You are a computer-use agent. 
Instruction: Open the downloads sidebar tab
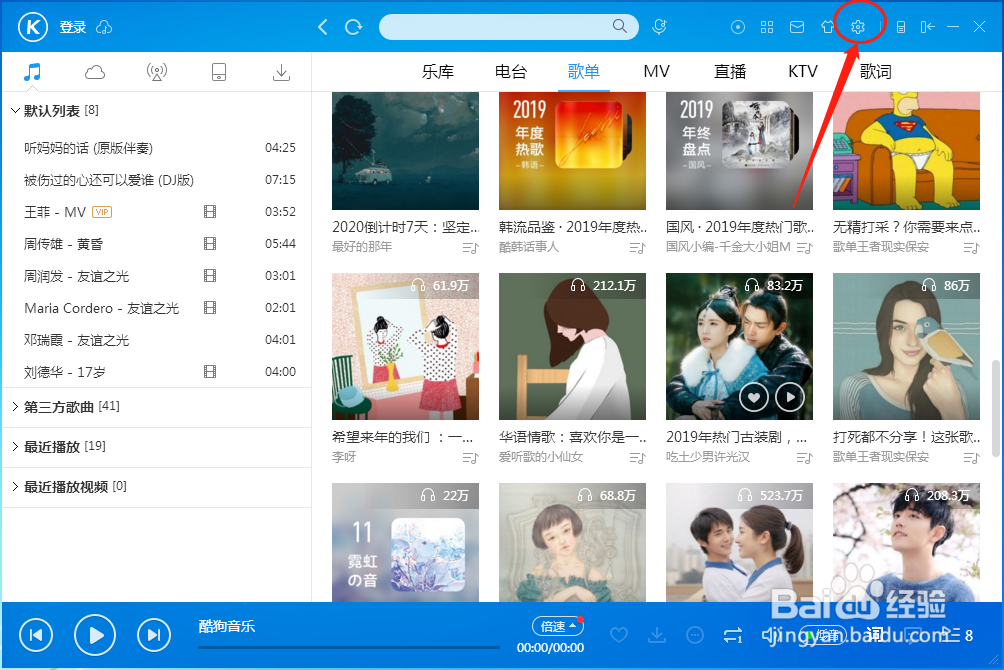coord(281,72)
